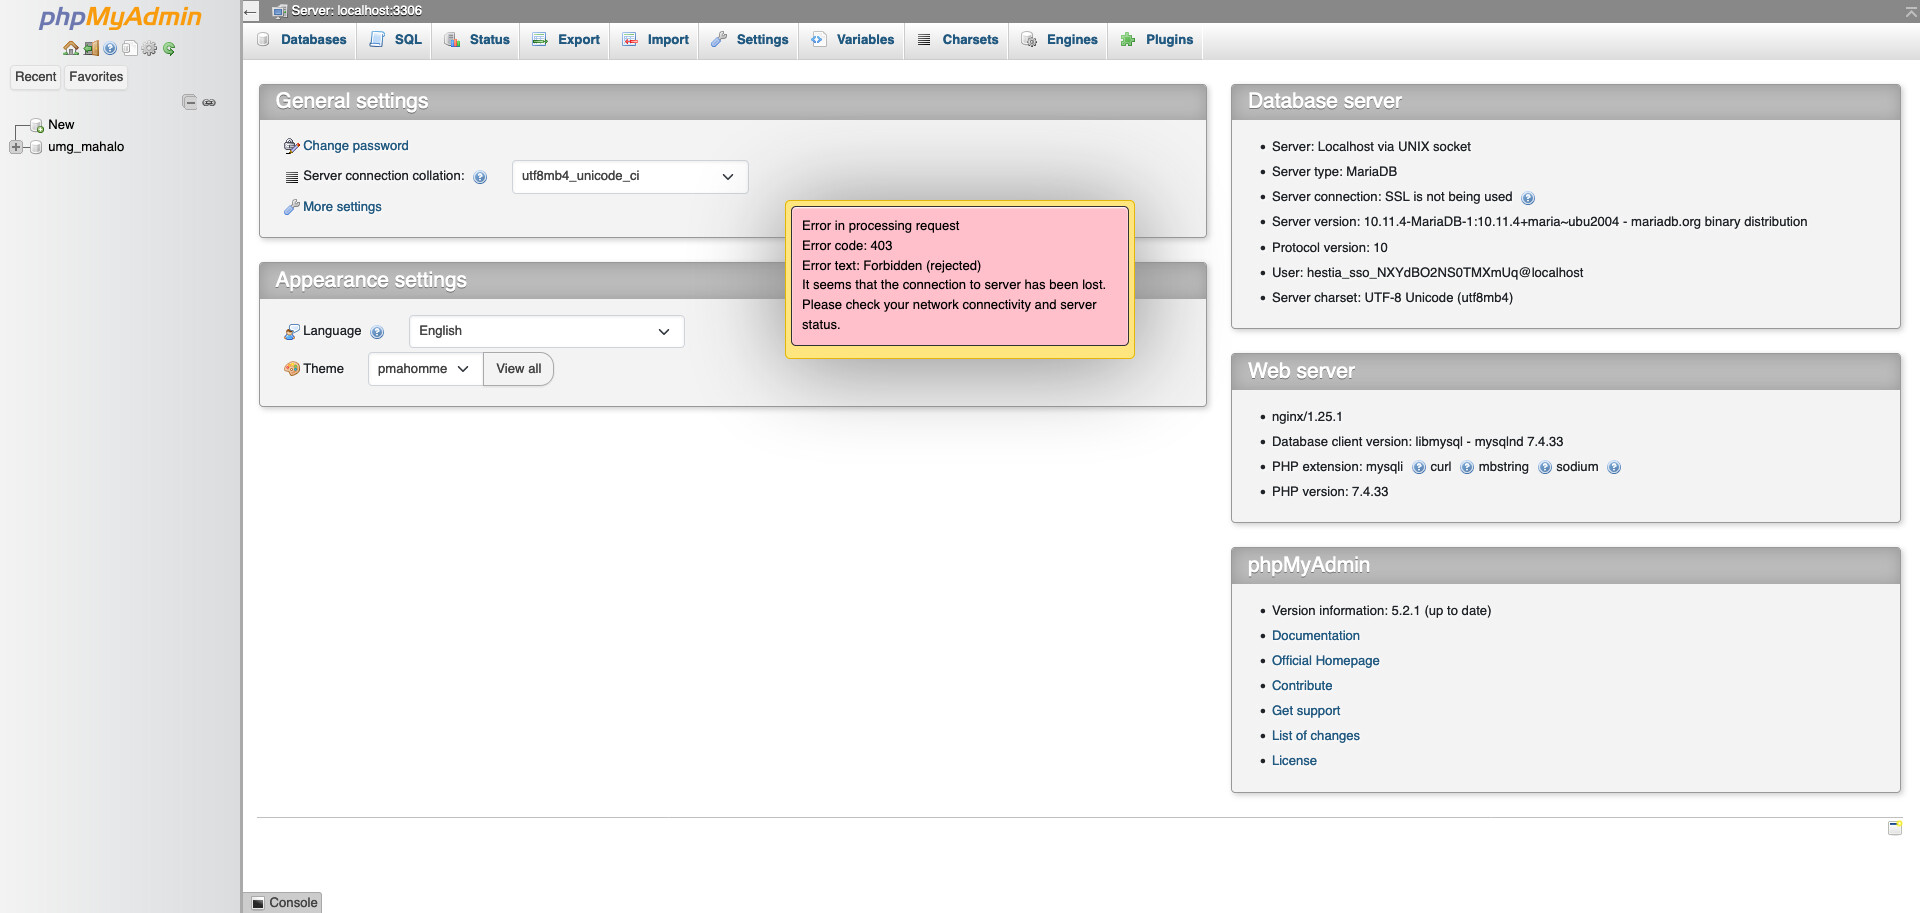Open the List of changes link
Screen dimensions: 1920x913
coord(1315,736)
